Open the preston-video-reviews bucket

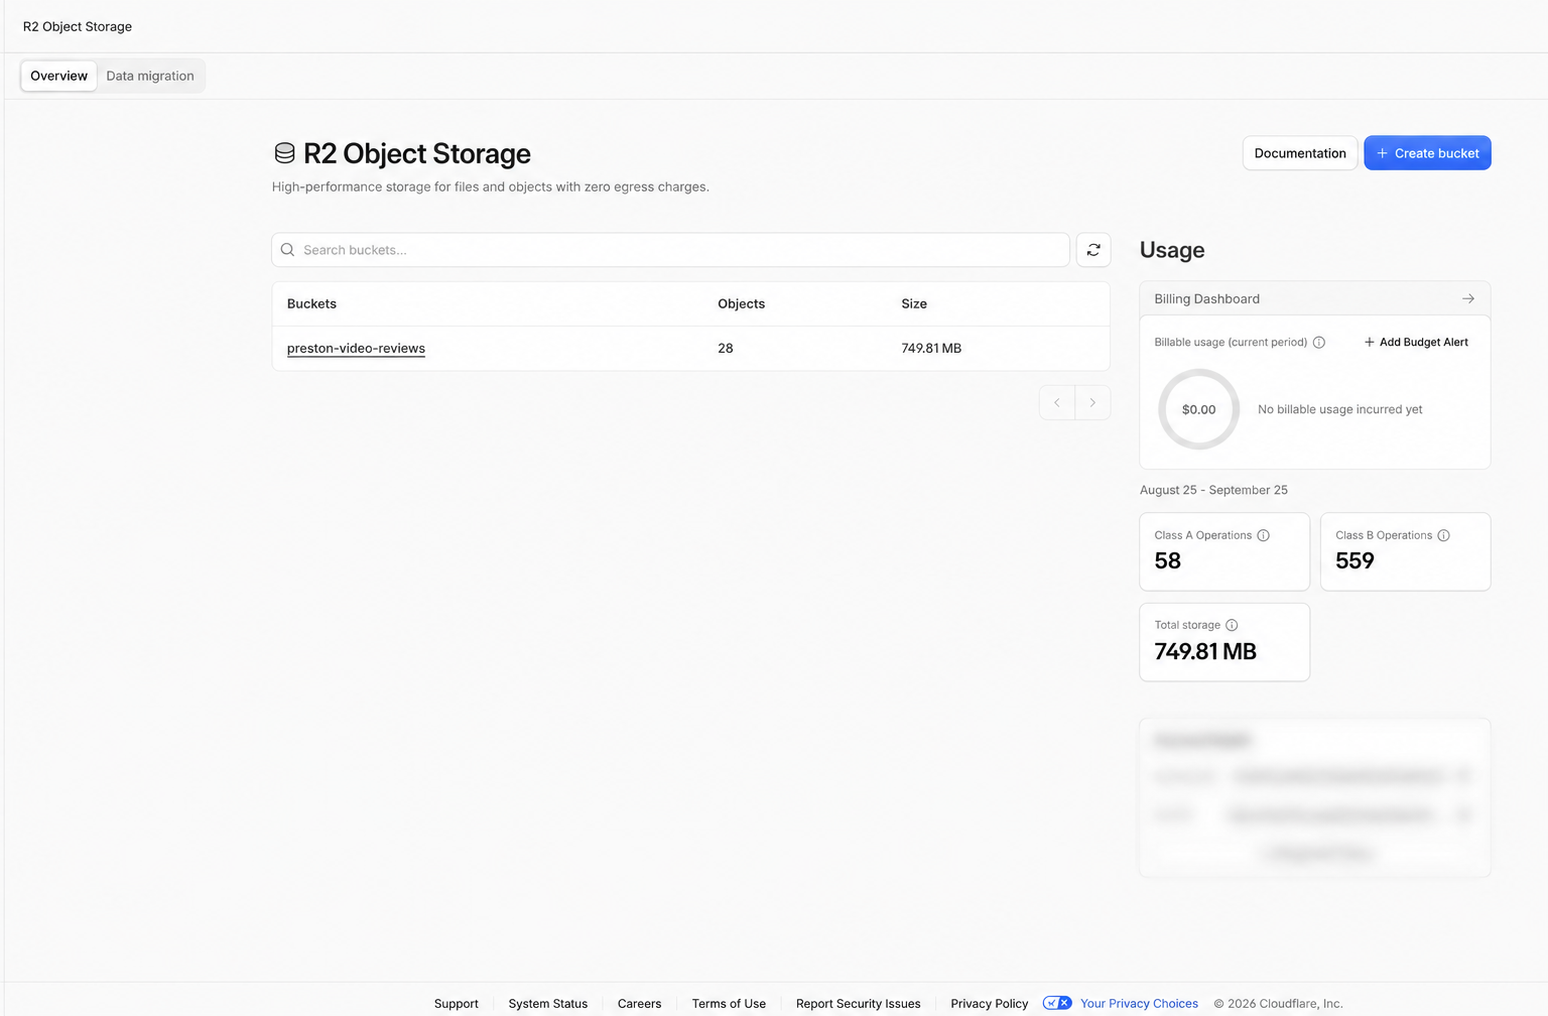(356, 348)
